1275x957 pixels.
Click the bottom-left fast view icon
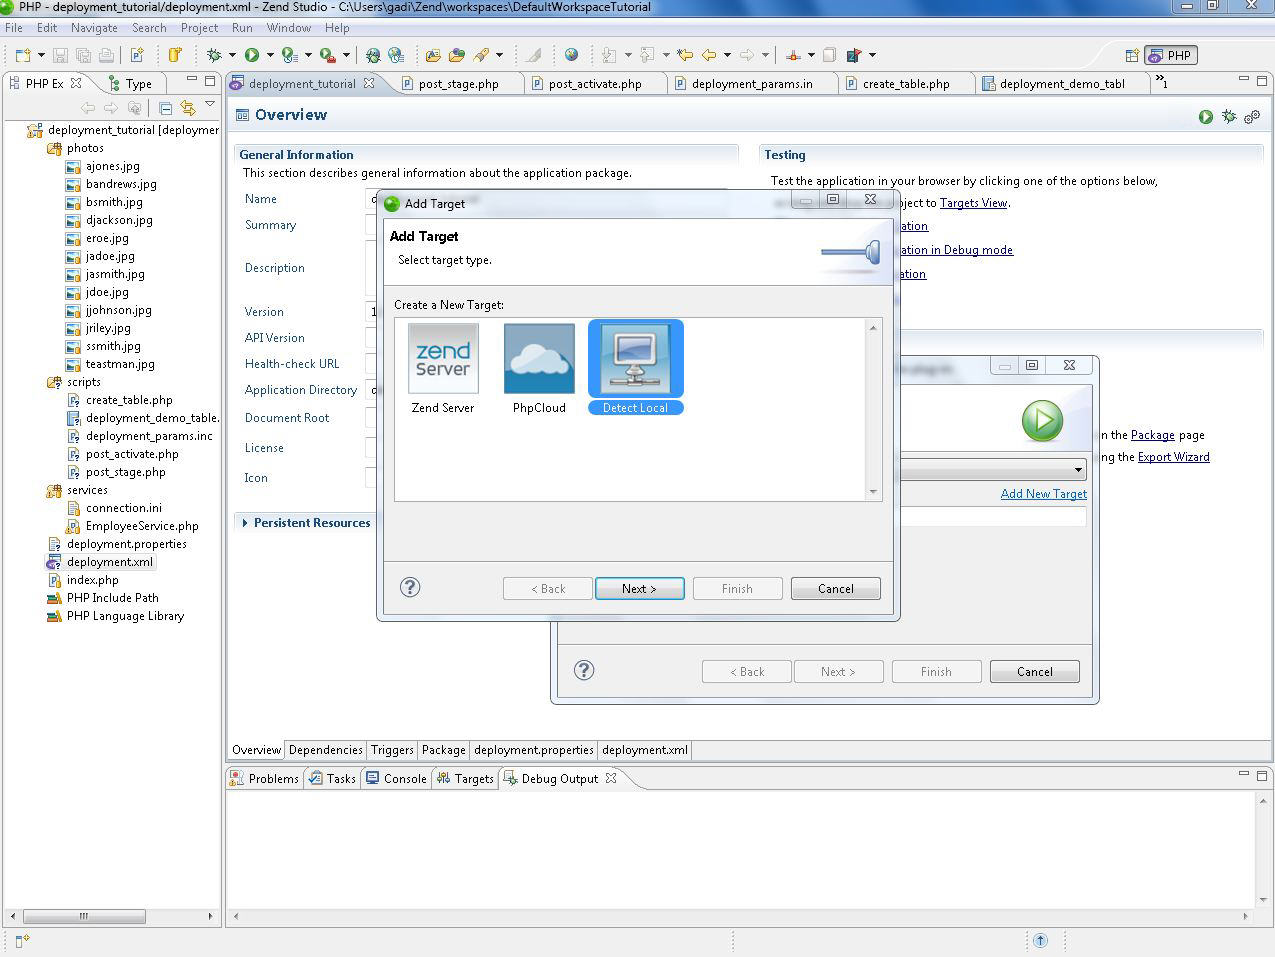pyautogui.click(x=22, y=940)
